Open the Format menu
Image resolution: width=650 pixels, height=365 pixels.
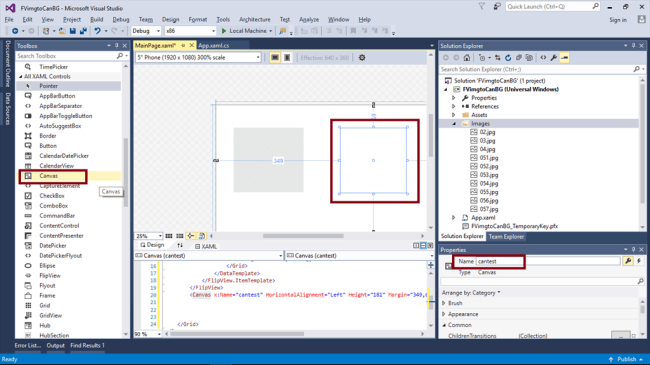(198, 19)
